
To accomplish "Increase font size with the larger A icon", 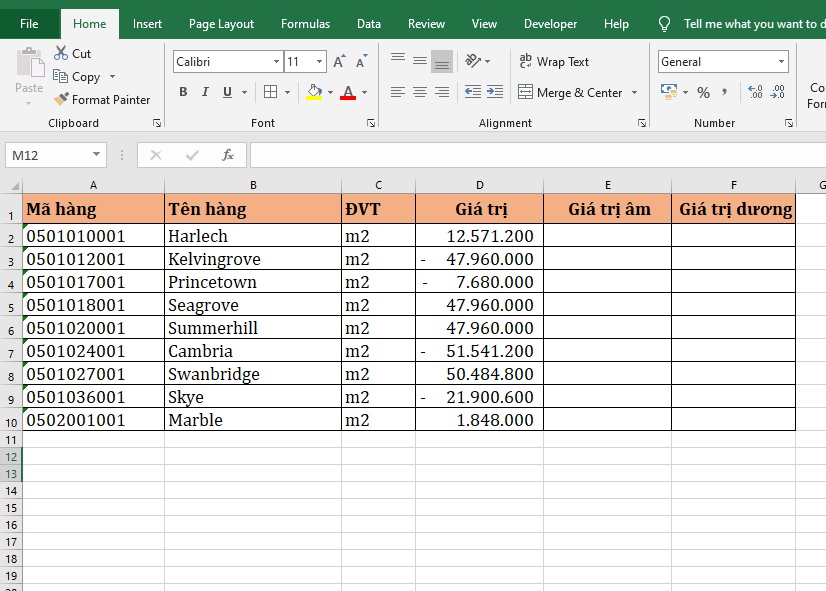I will coord(339,62).
